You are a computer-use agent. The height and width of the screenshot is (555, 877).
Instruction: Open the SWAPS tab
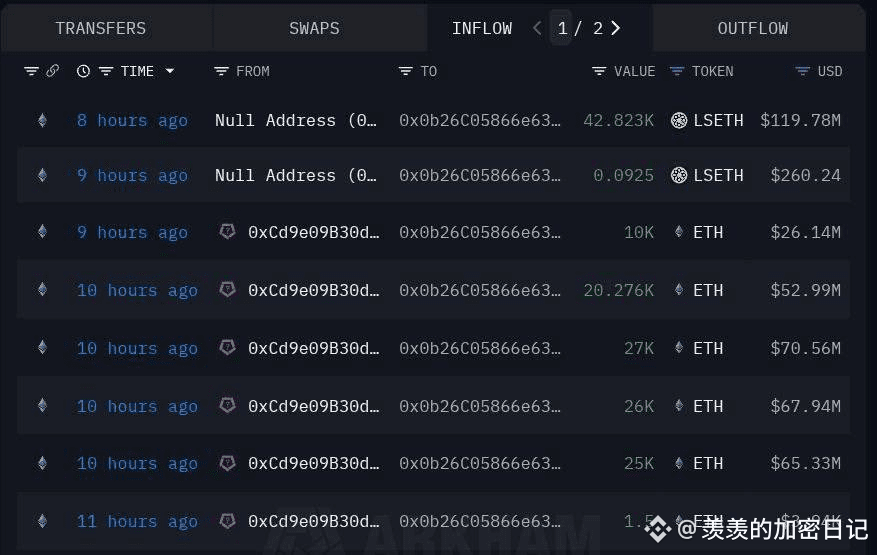coord(314,29)
